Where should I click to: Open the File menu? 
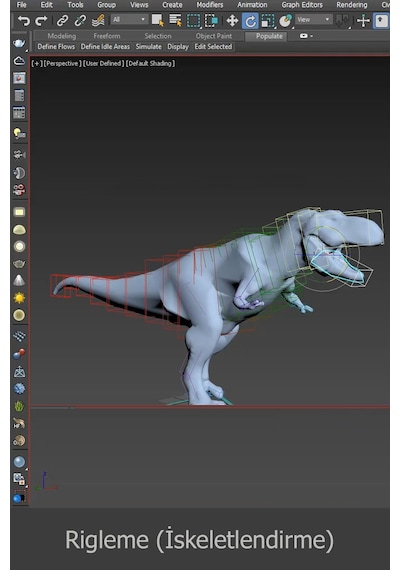tap(21, 5)
